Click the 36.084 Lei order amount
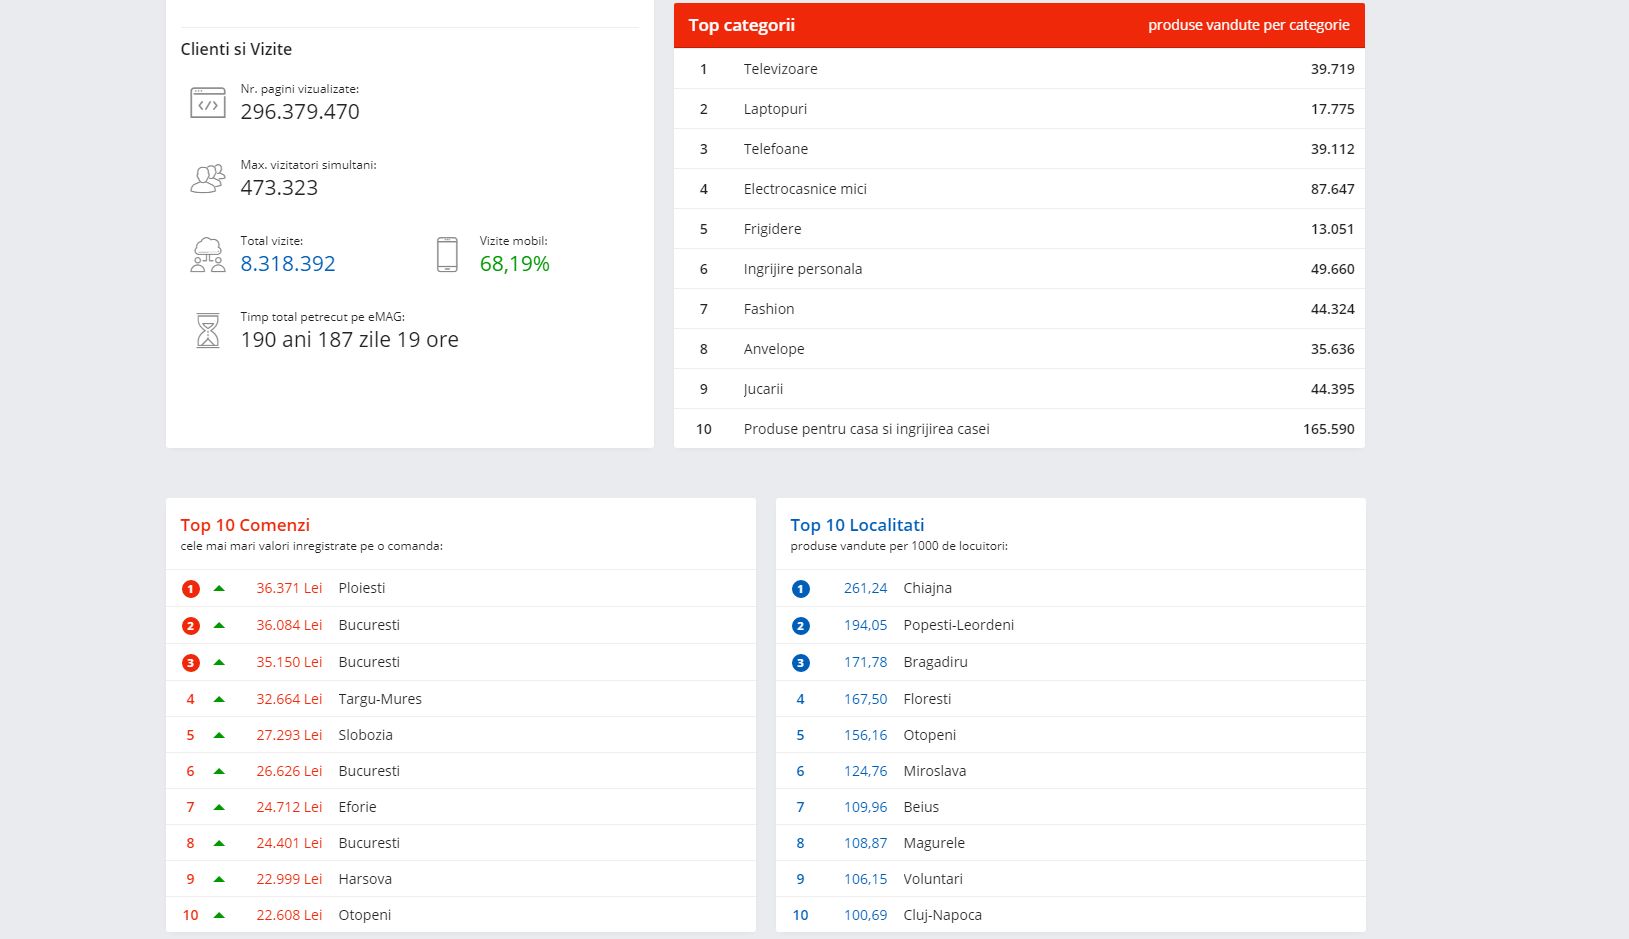 [x=289, y=625]
